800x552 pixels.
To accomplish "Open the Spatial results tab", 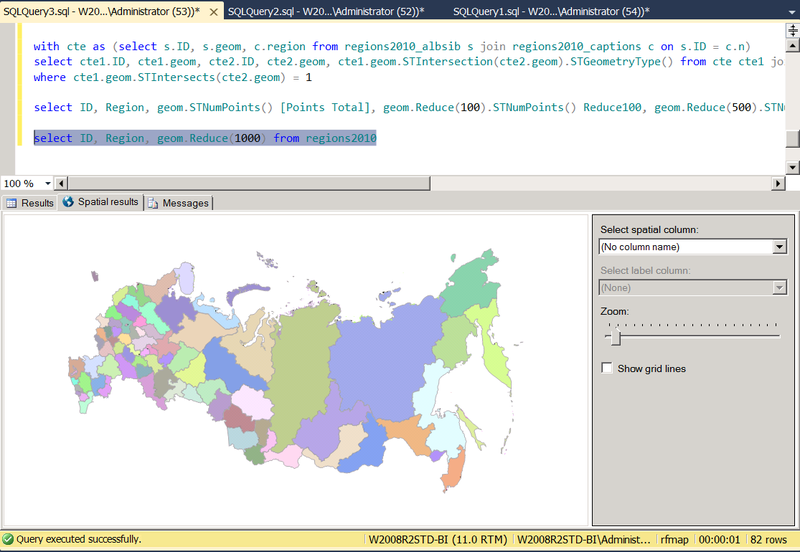I will (101, 202).
